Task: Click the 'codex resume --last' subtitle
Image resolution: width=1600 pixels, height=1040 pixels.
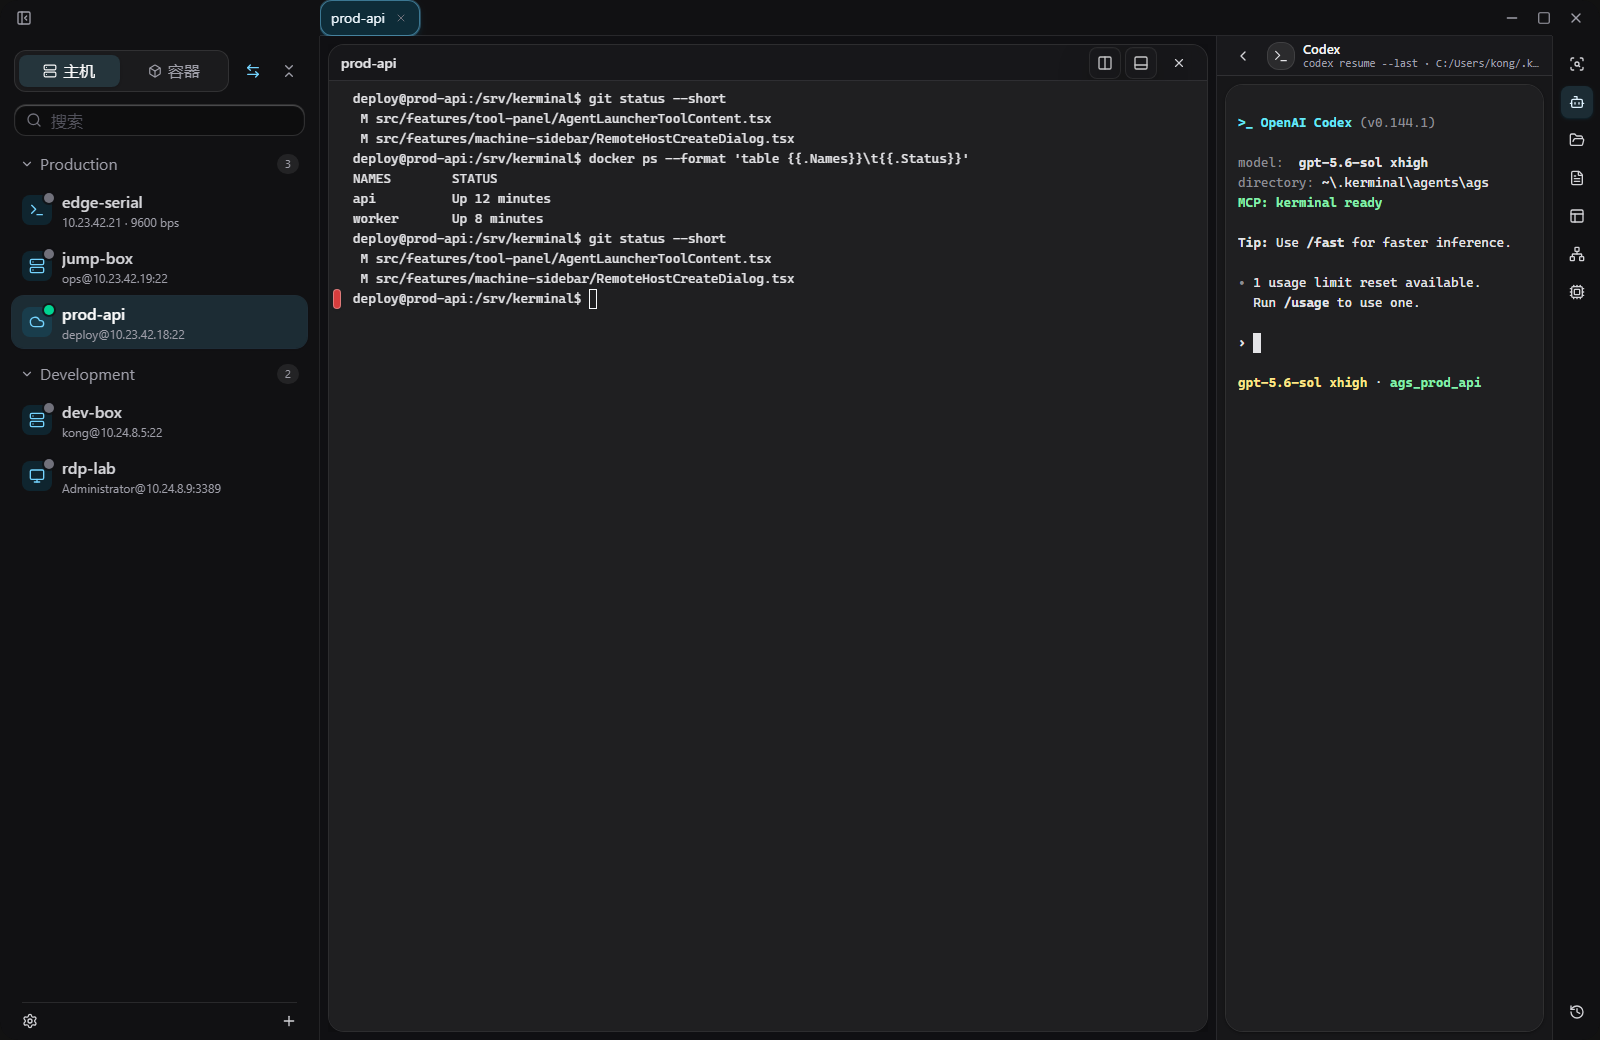Action: pyautogui.click(x=1360, y=63)
